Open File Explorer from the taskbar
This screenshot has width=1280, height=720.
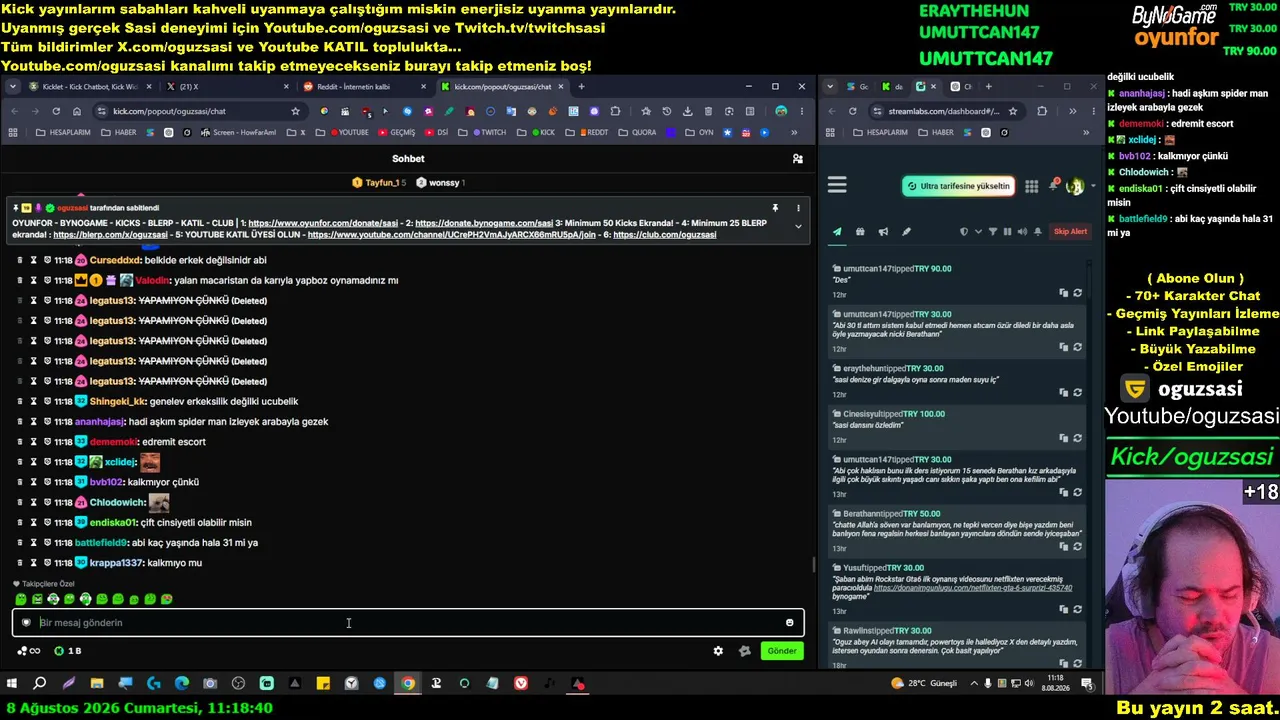click(97, 684)
